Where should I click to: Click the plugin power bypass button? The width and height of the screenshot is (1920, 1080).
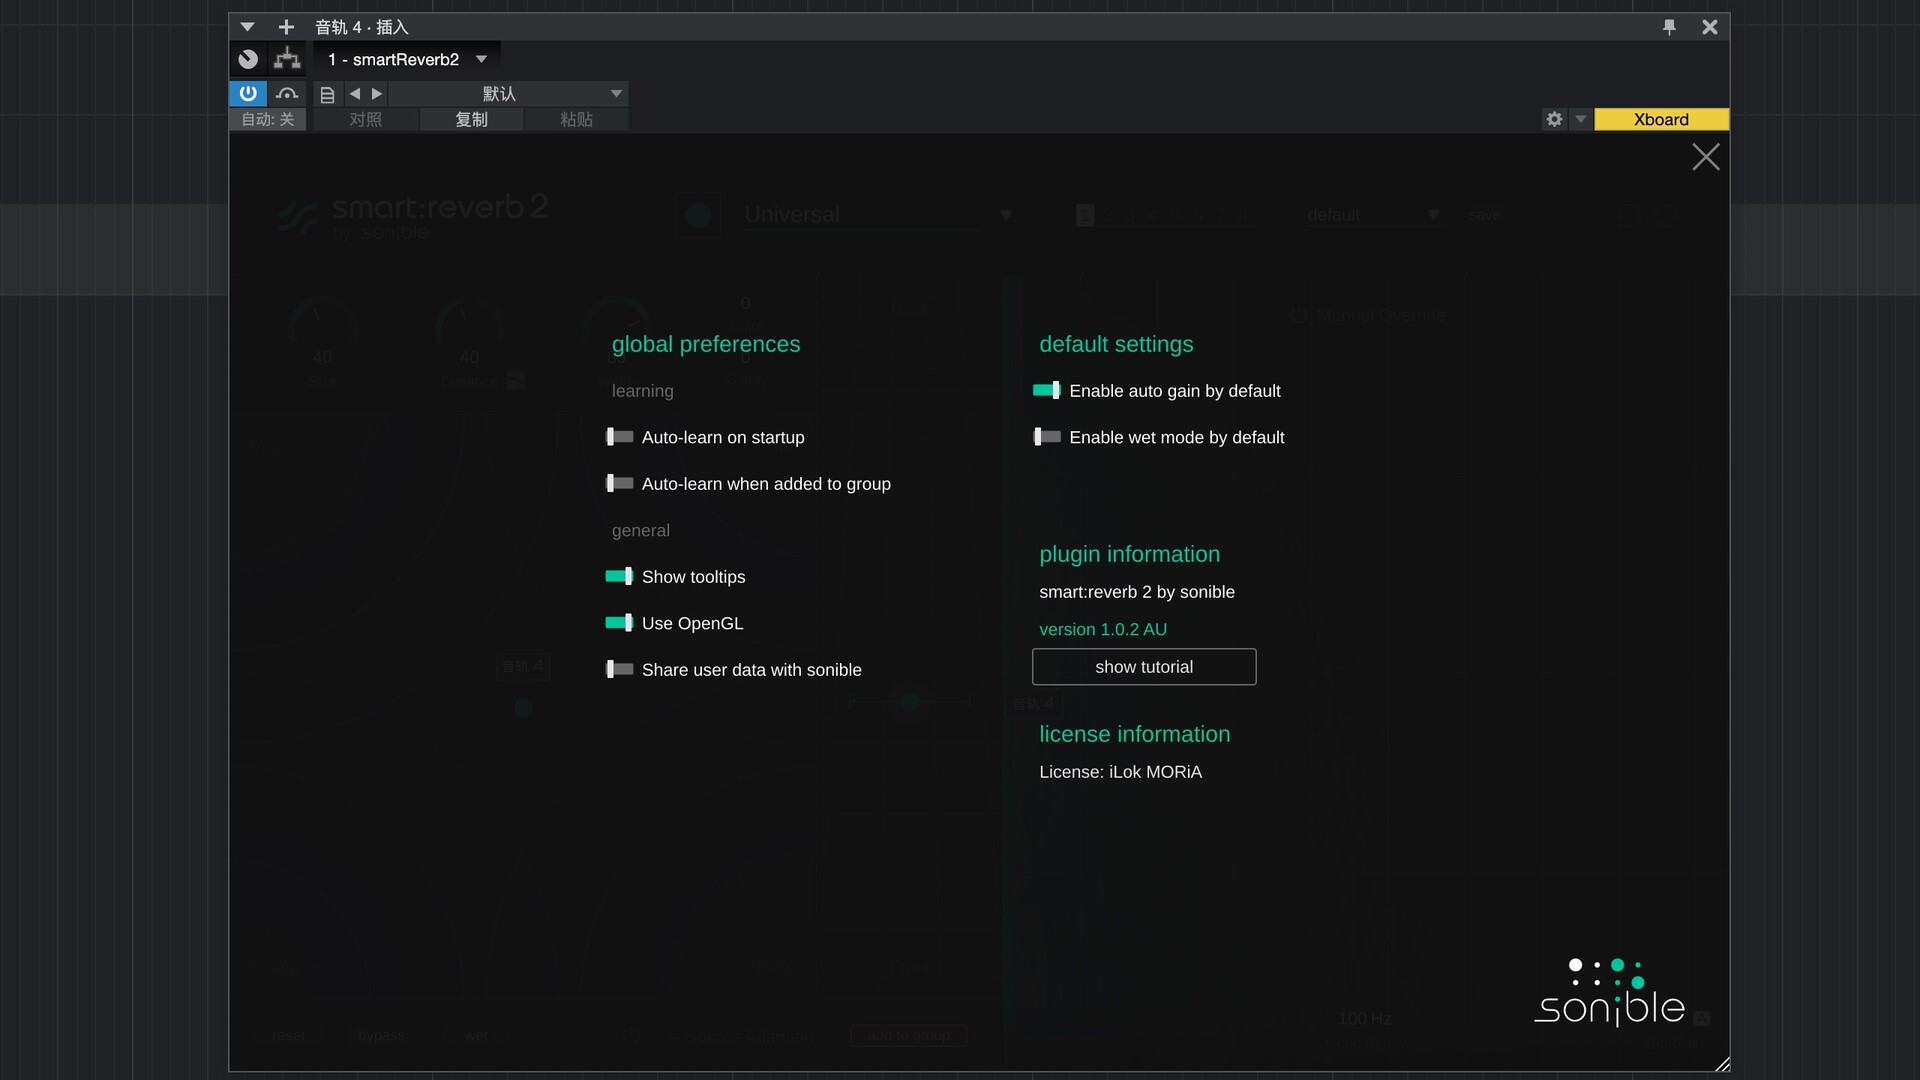click(248, 93)
